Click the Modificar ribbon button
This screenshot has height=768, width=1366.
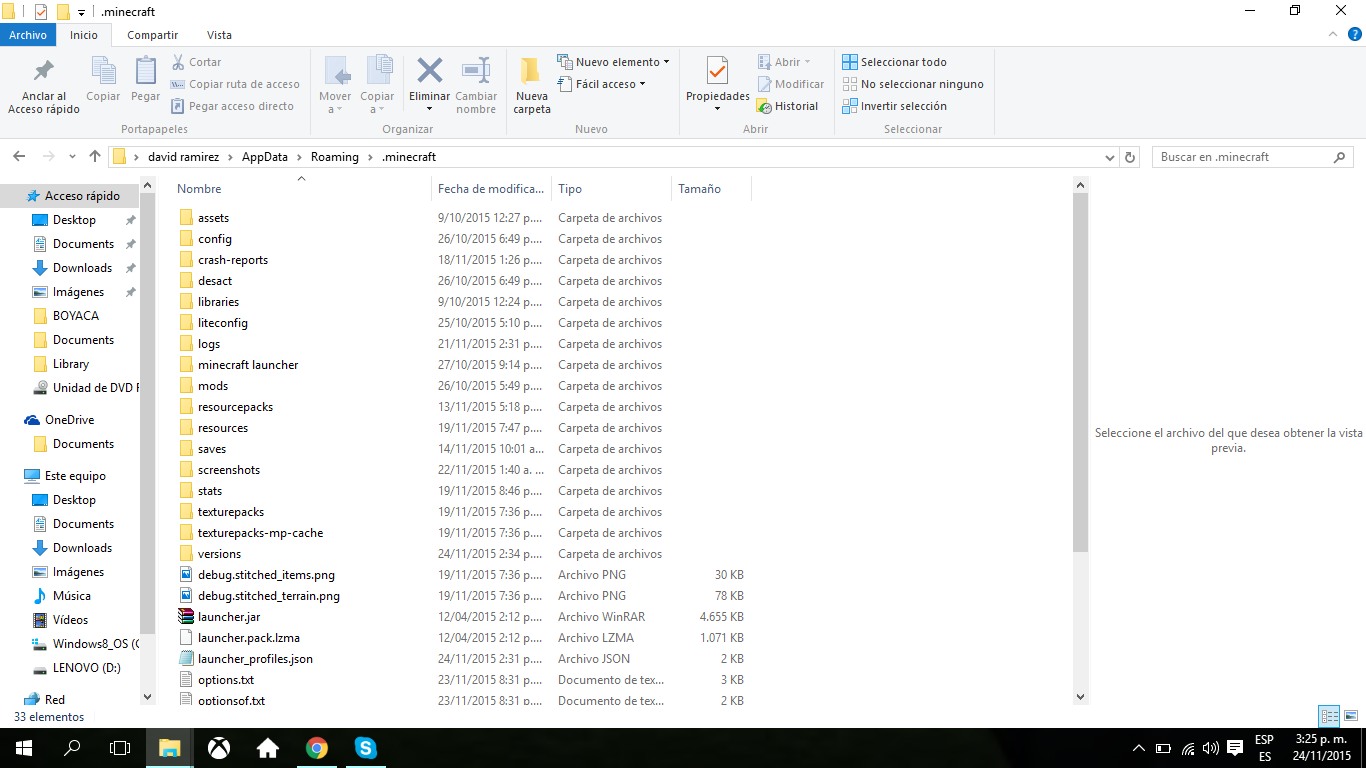point(791,84)
